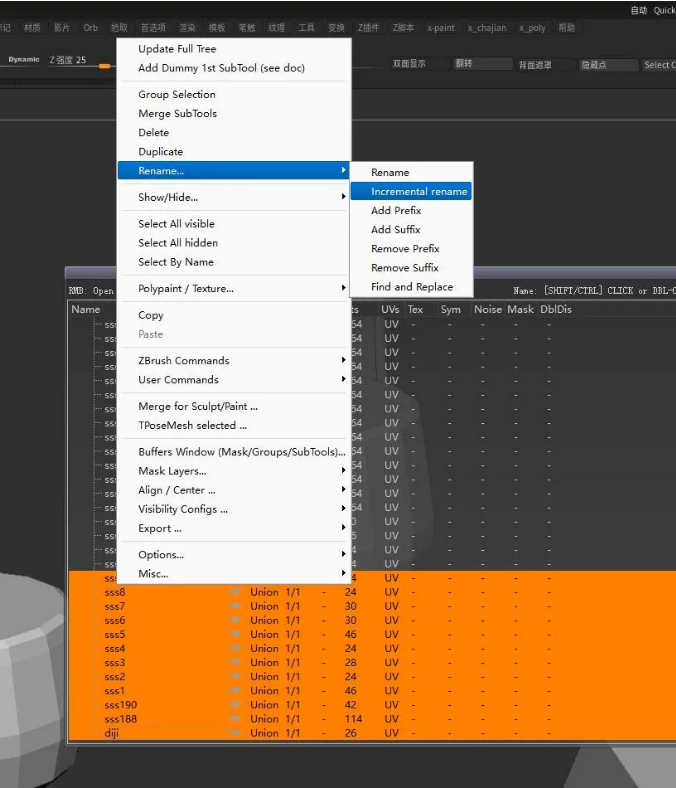Select the sss188 subtool name
The height and width of the screenshot is (788, 676).
coord(121,719)
